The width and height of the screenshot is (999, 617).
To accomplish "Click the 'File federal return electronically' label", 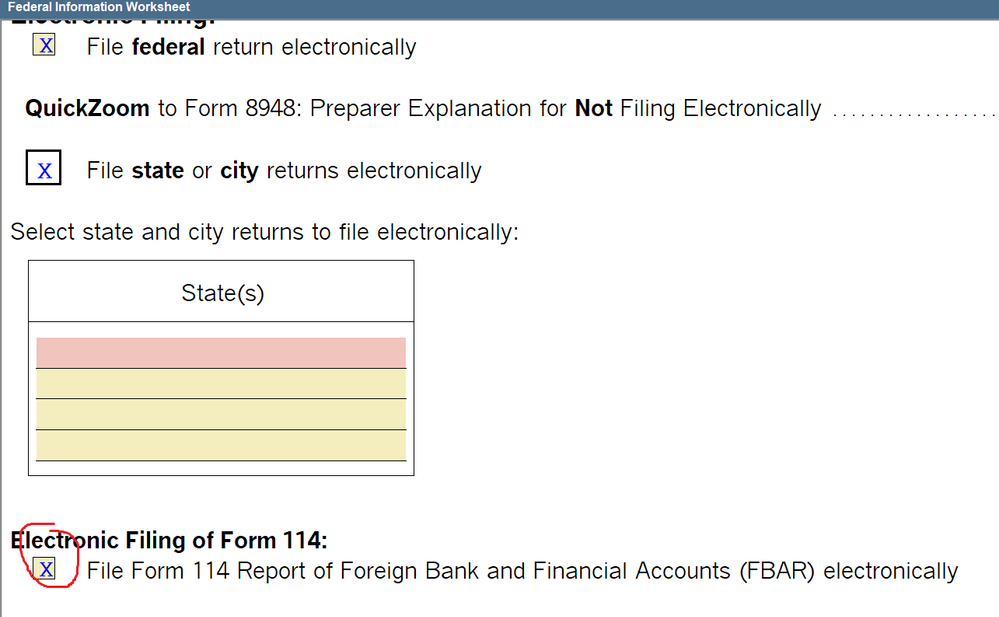I will click(x=251, y=47).
